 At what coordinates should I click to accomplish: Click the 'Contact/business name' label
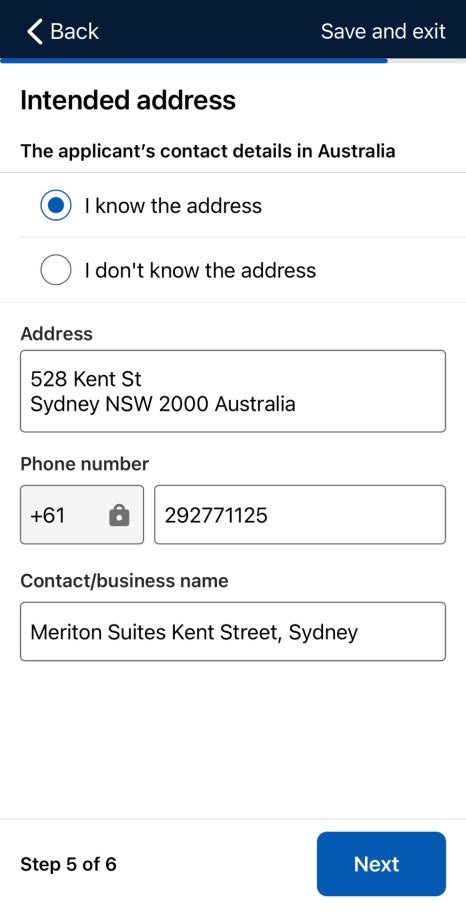tap(125, 581)
